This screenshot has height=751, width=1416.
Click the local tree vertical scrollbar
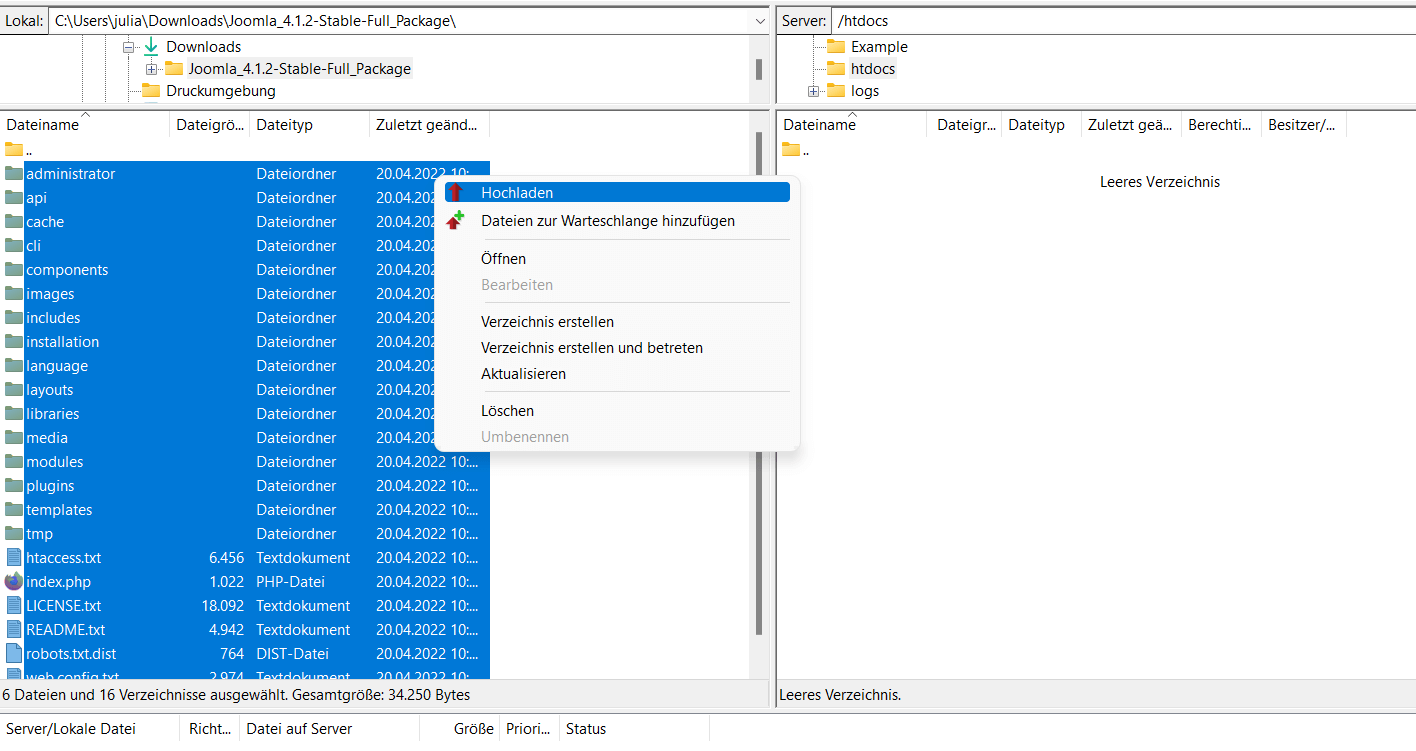759,69
